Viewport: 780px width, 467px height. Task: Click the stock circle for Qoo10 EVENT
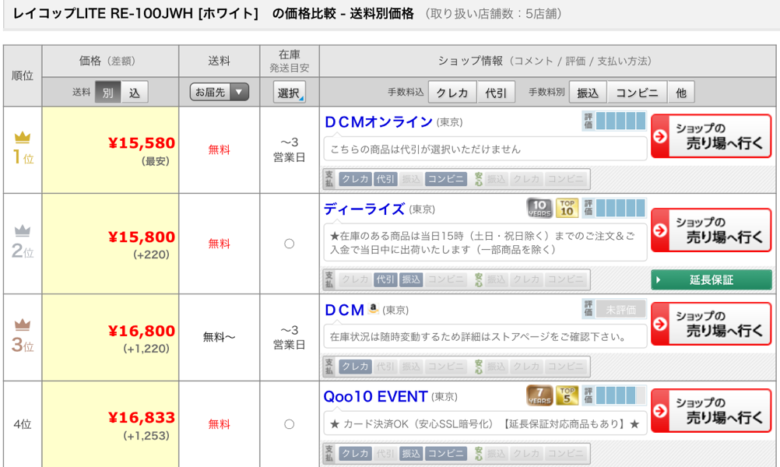(x=289, y=424)
